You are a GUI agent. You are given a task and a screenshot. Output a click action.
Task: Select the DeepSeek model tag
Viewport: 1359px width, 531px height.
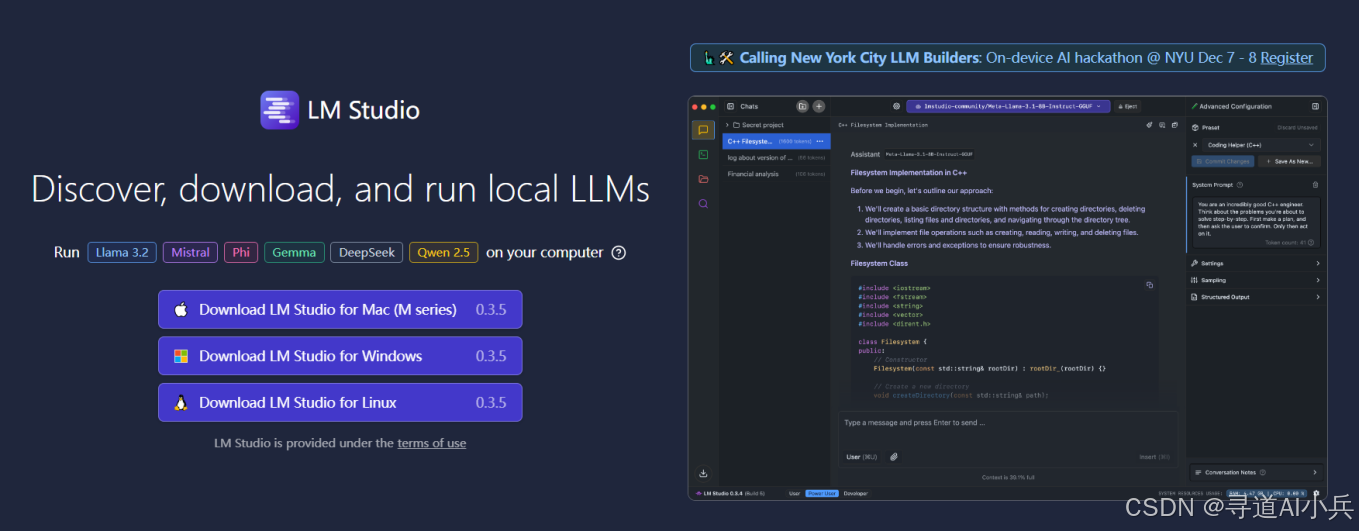pos(367,252)
